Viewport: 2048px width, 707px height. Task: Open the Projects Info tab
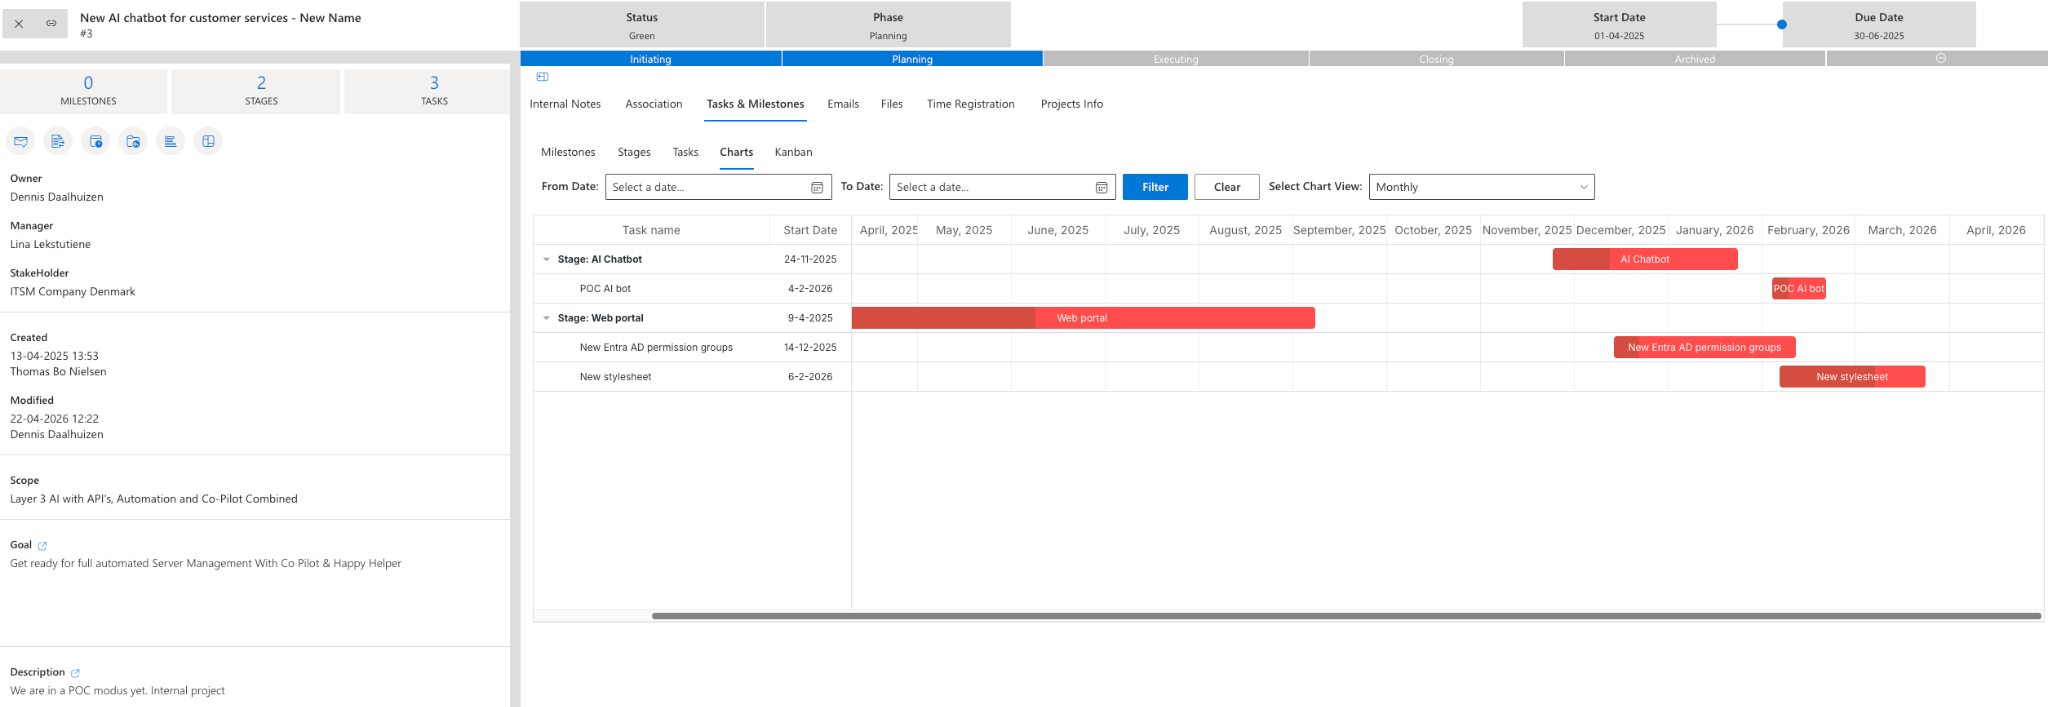tap(1071, 104)
